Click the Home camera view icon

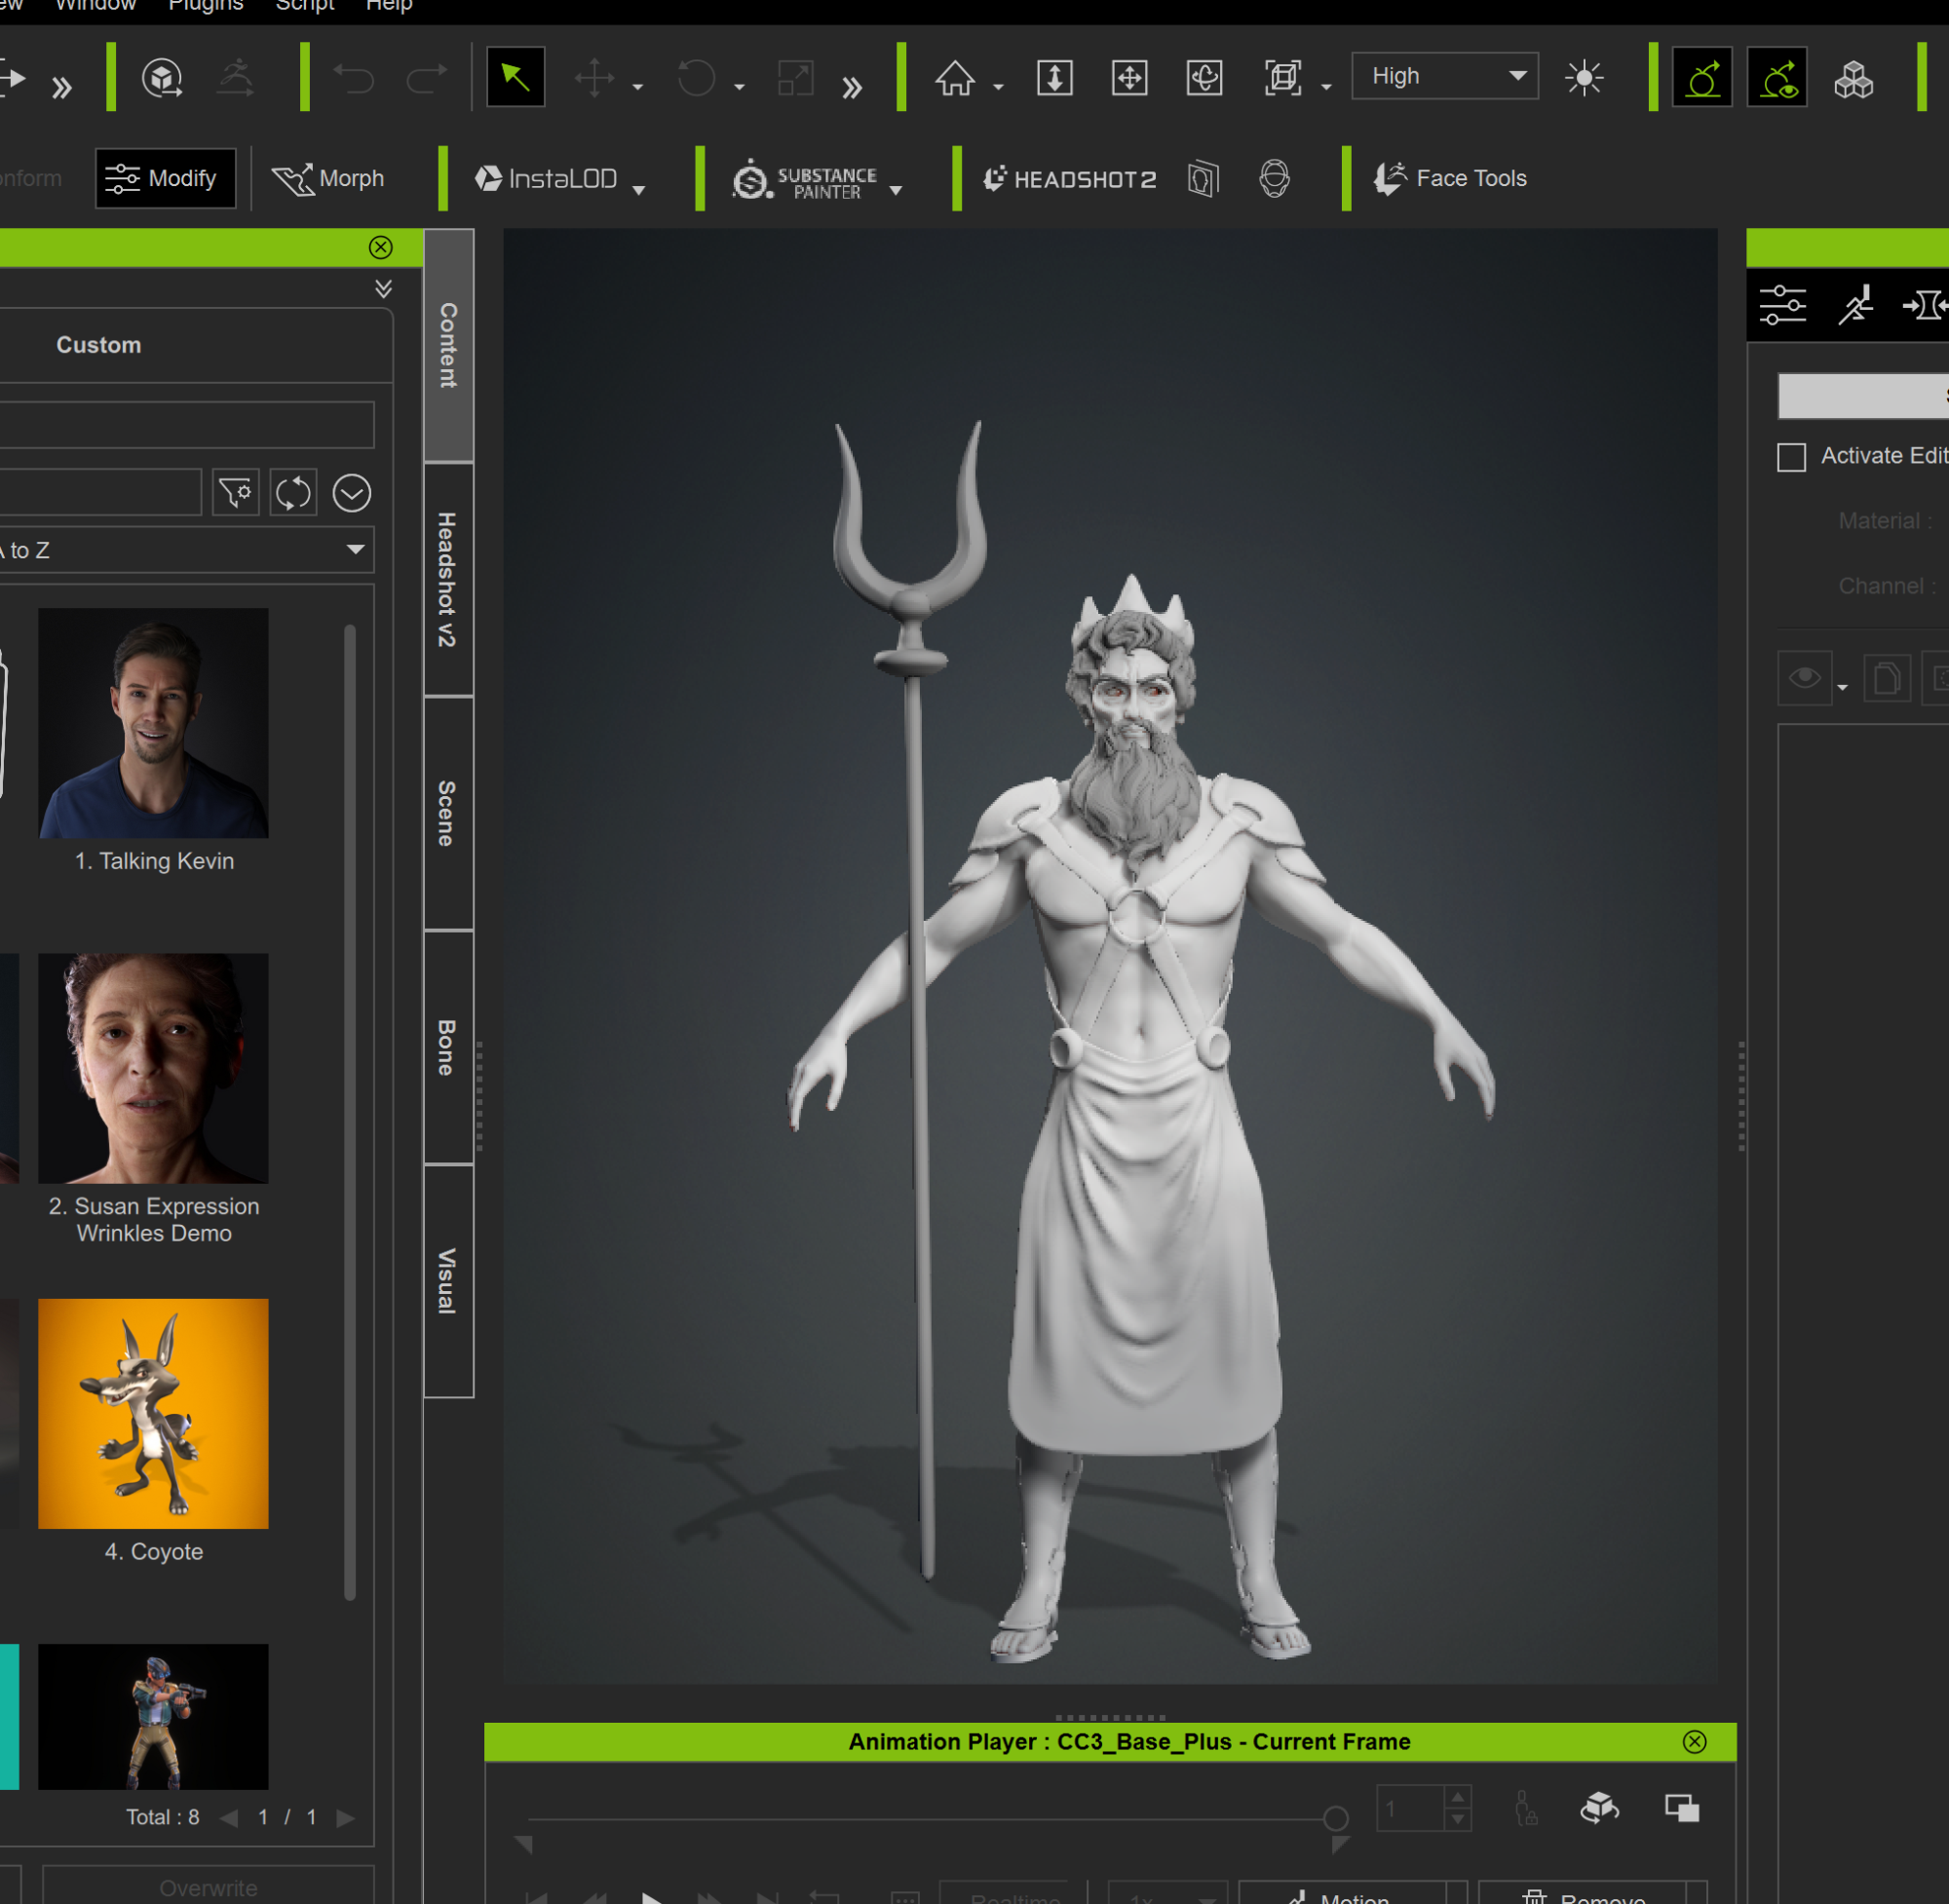pos(954,78)
